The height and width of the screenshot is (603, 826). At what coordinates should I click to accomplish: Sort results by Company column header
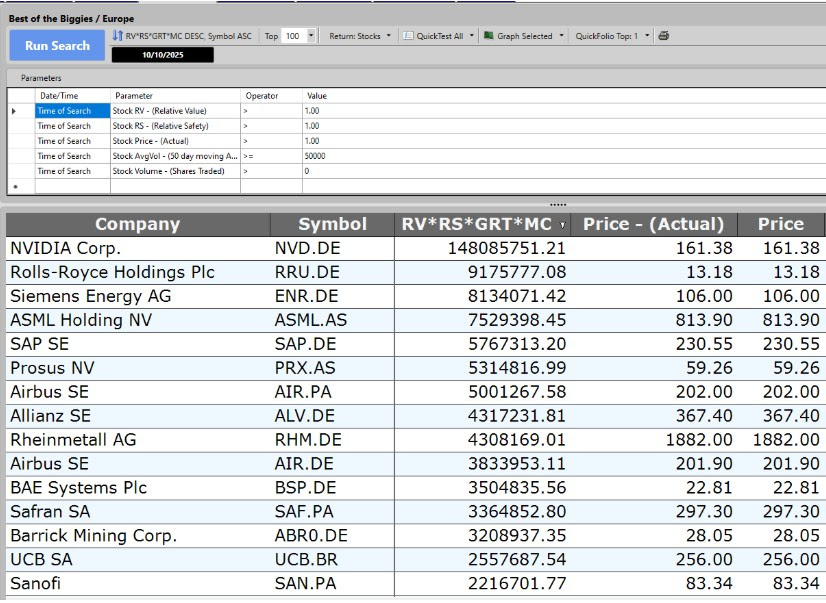pyautogui.click(x=137, y=224)
